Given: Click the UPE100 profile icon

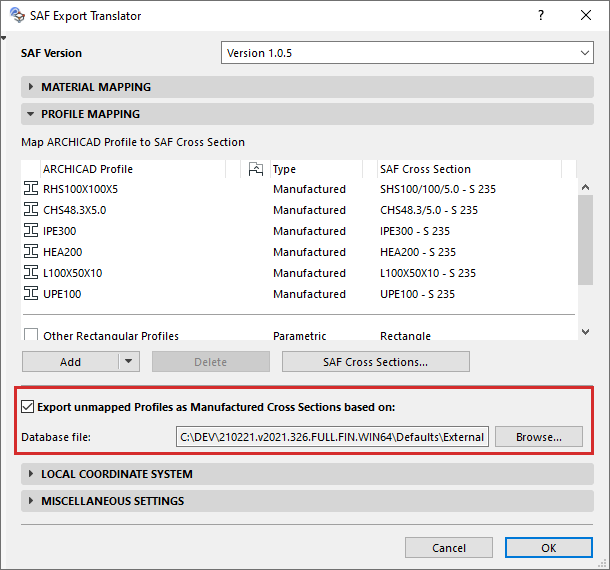Looking at the screenshot, I should tap(31, 293).
